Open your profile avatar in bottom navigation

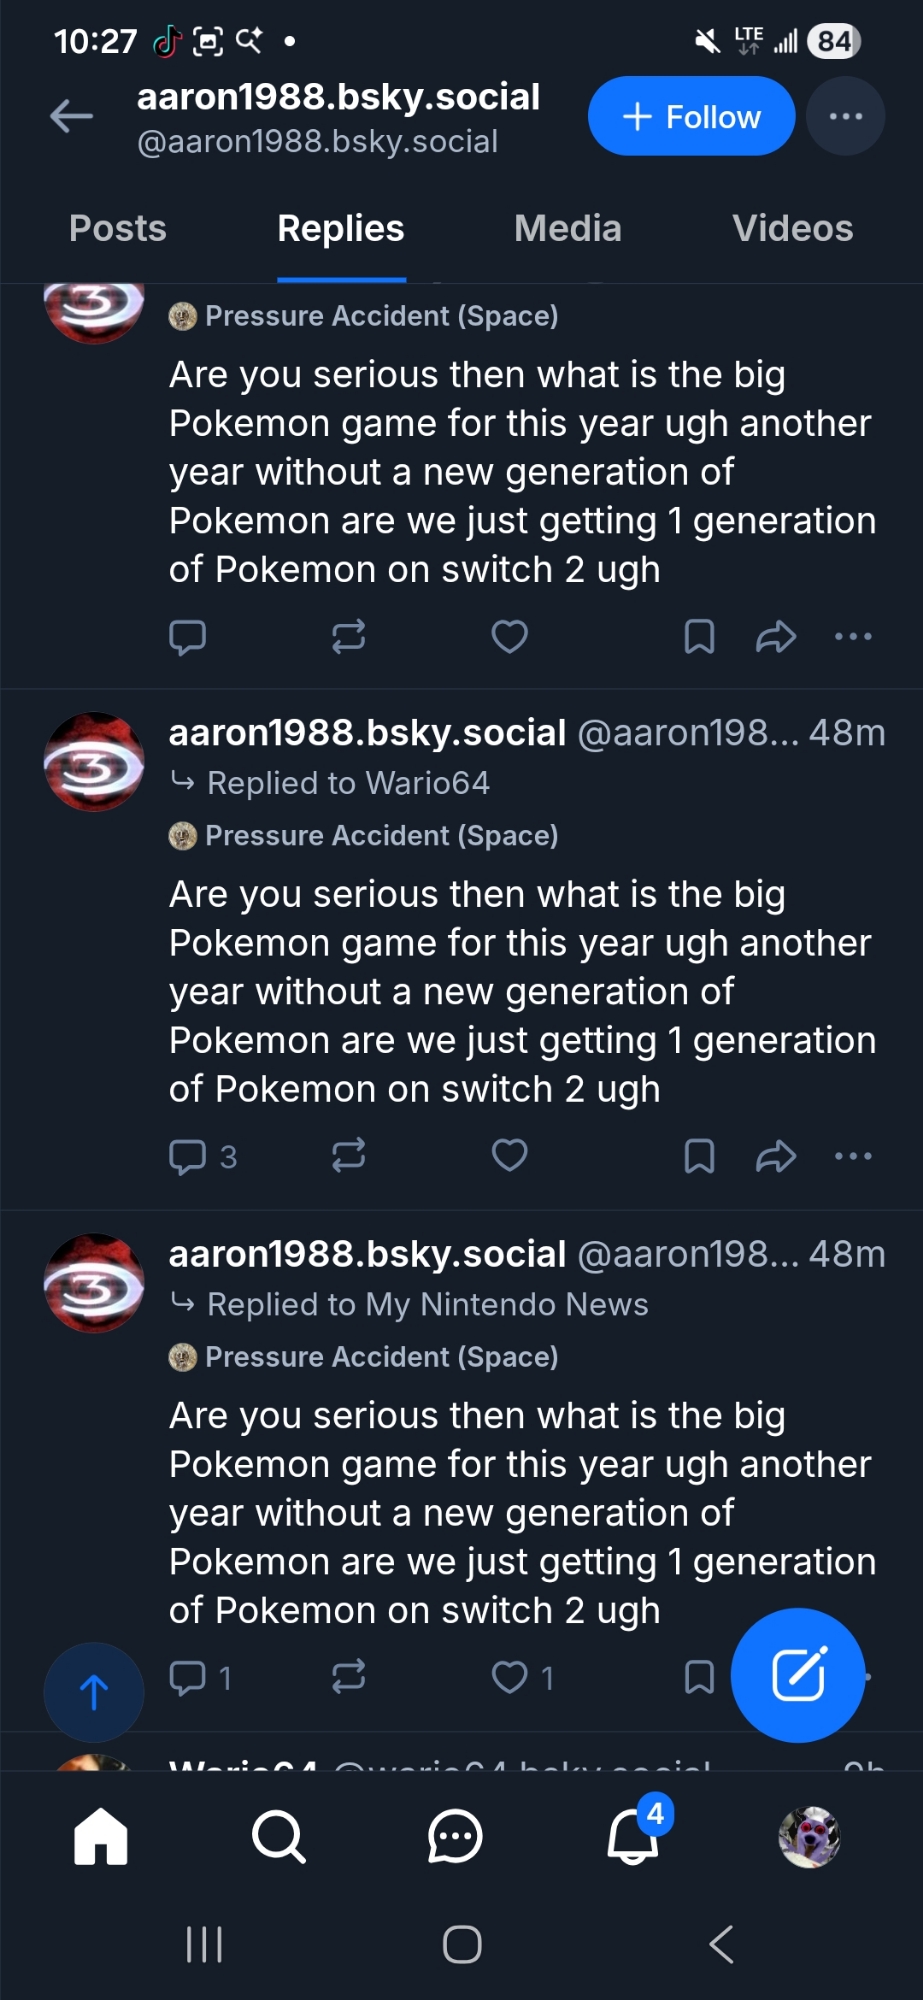(x=810, y=1836)
